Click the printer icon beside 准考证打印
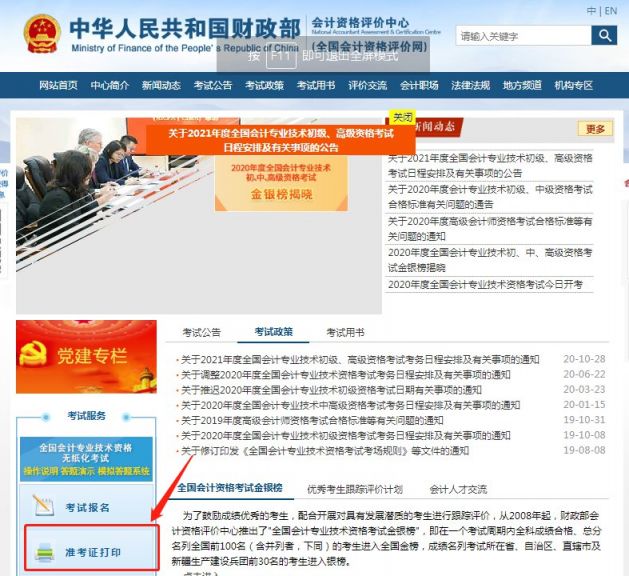This screenshot has height=576, width=629. (45, 552)
